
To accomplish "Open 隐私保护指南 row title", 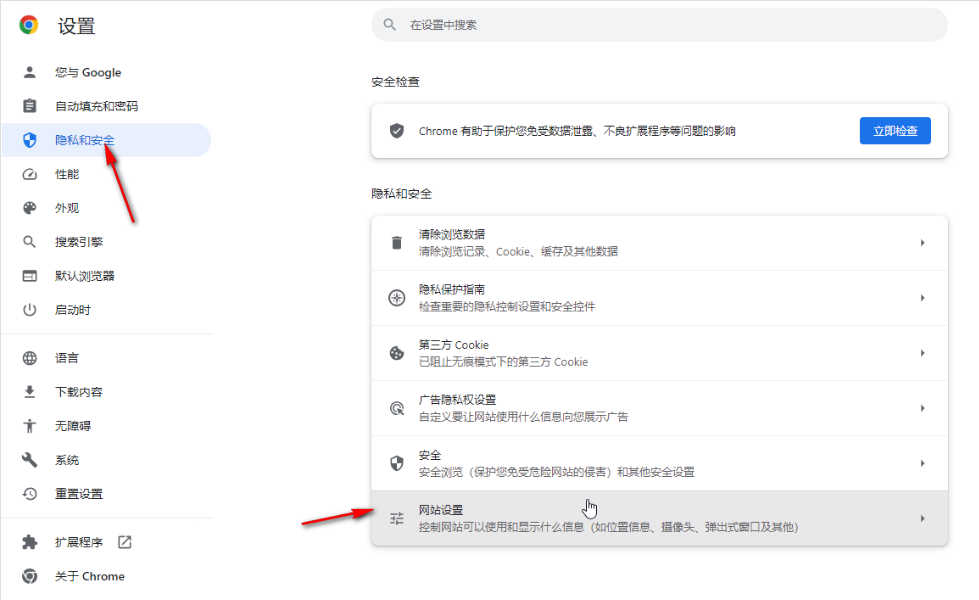I will (452, 289).
